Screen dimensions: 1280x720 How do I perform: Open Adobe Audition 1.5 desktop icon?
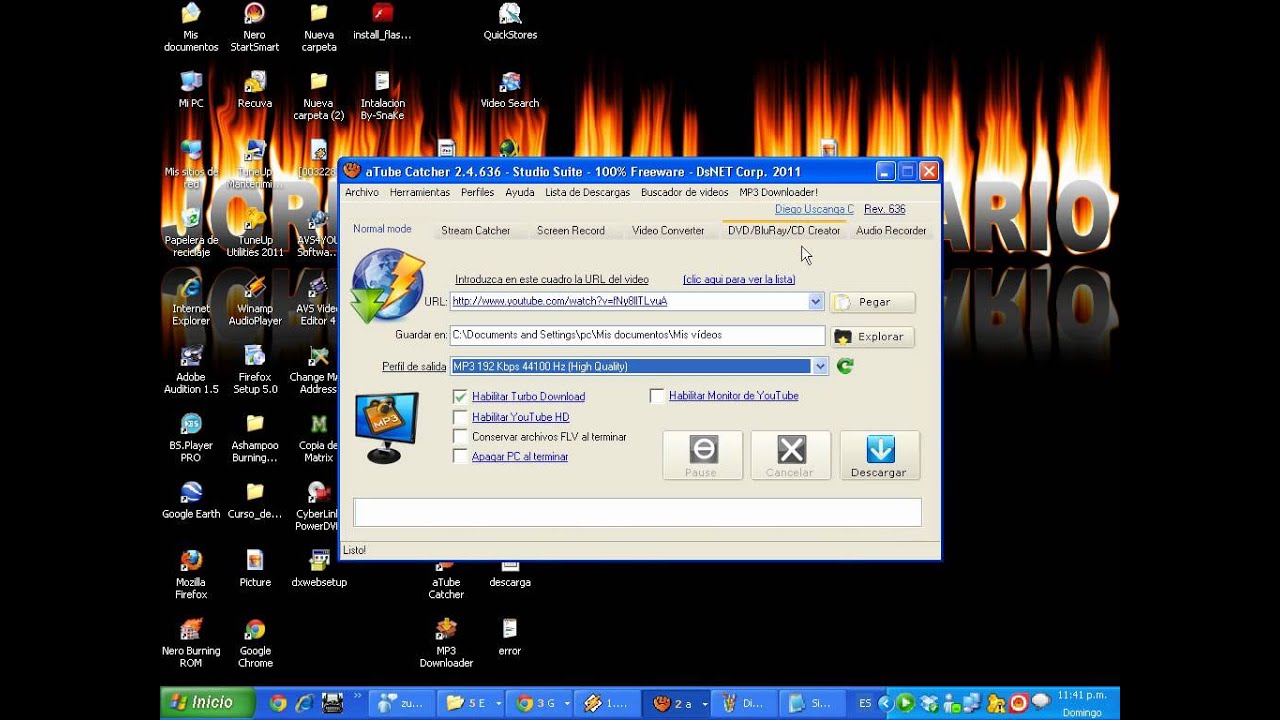pos(191,370)
